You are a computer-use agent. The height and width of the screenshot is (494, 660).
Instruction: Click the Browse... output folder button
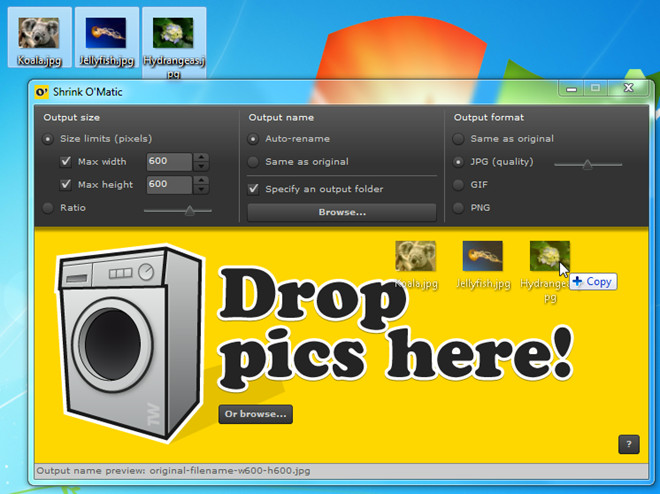coord(342,212)
